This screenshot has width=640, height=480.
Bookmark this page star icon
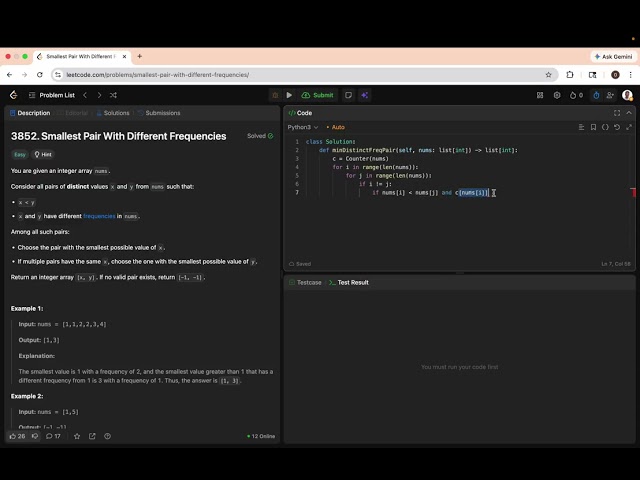tap(549, 75)
